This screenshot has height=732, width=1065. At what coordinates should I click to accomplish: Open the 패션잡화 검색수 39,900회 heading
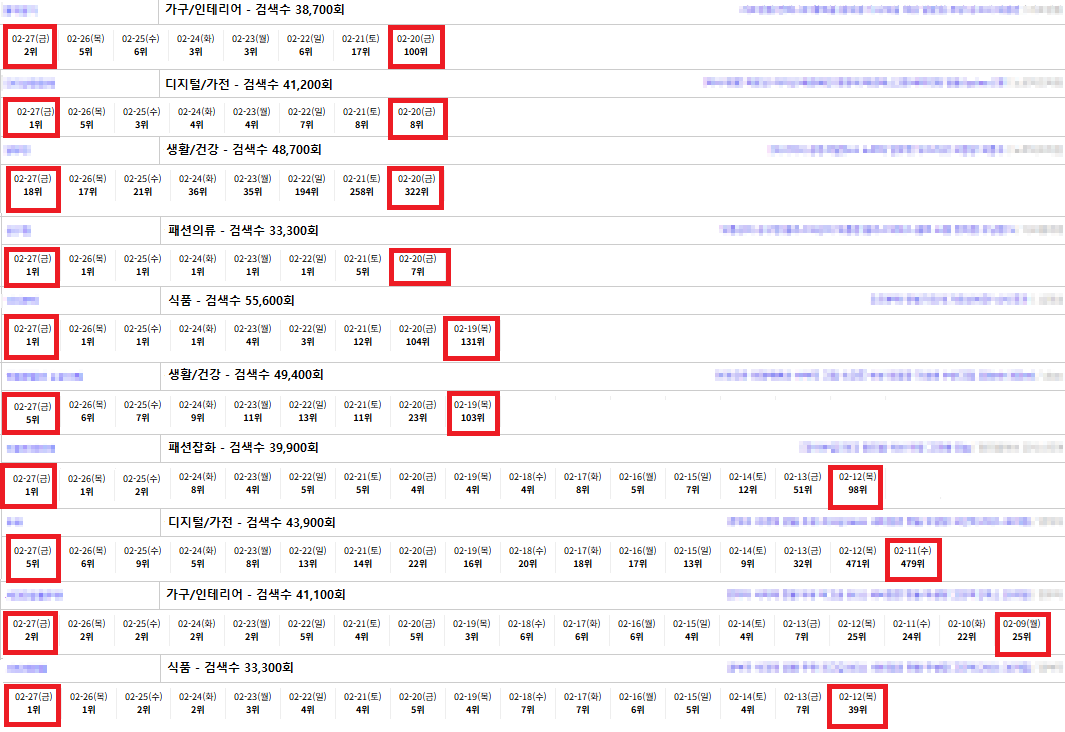[243, 447]
